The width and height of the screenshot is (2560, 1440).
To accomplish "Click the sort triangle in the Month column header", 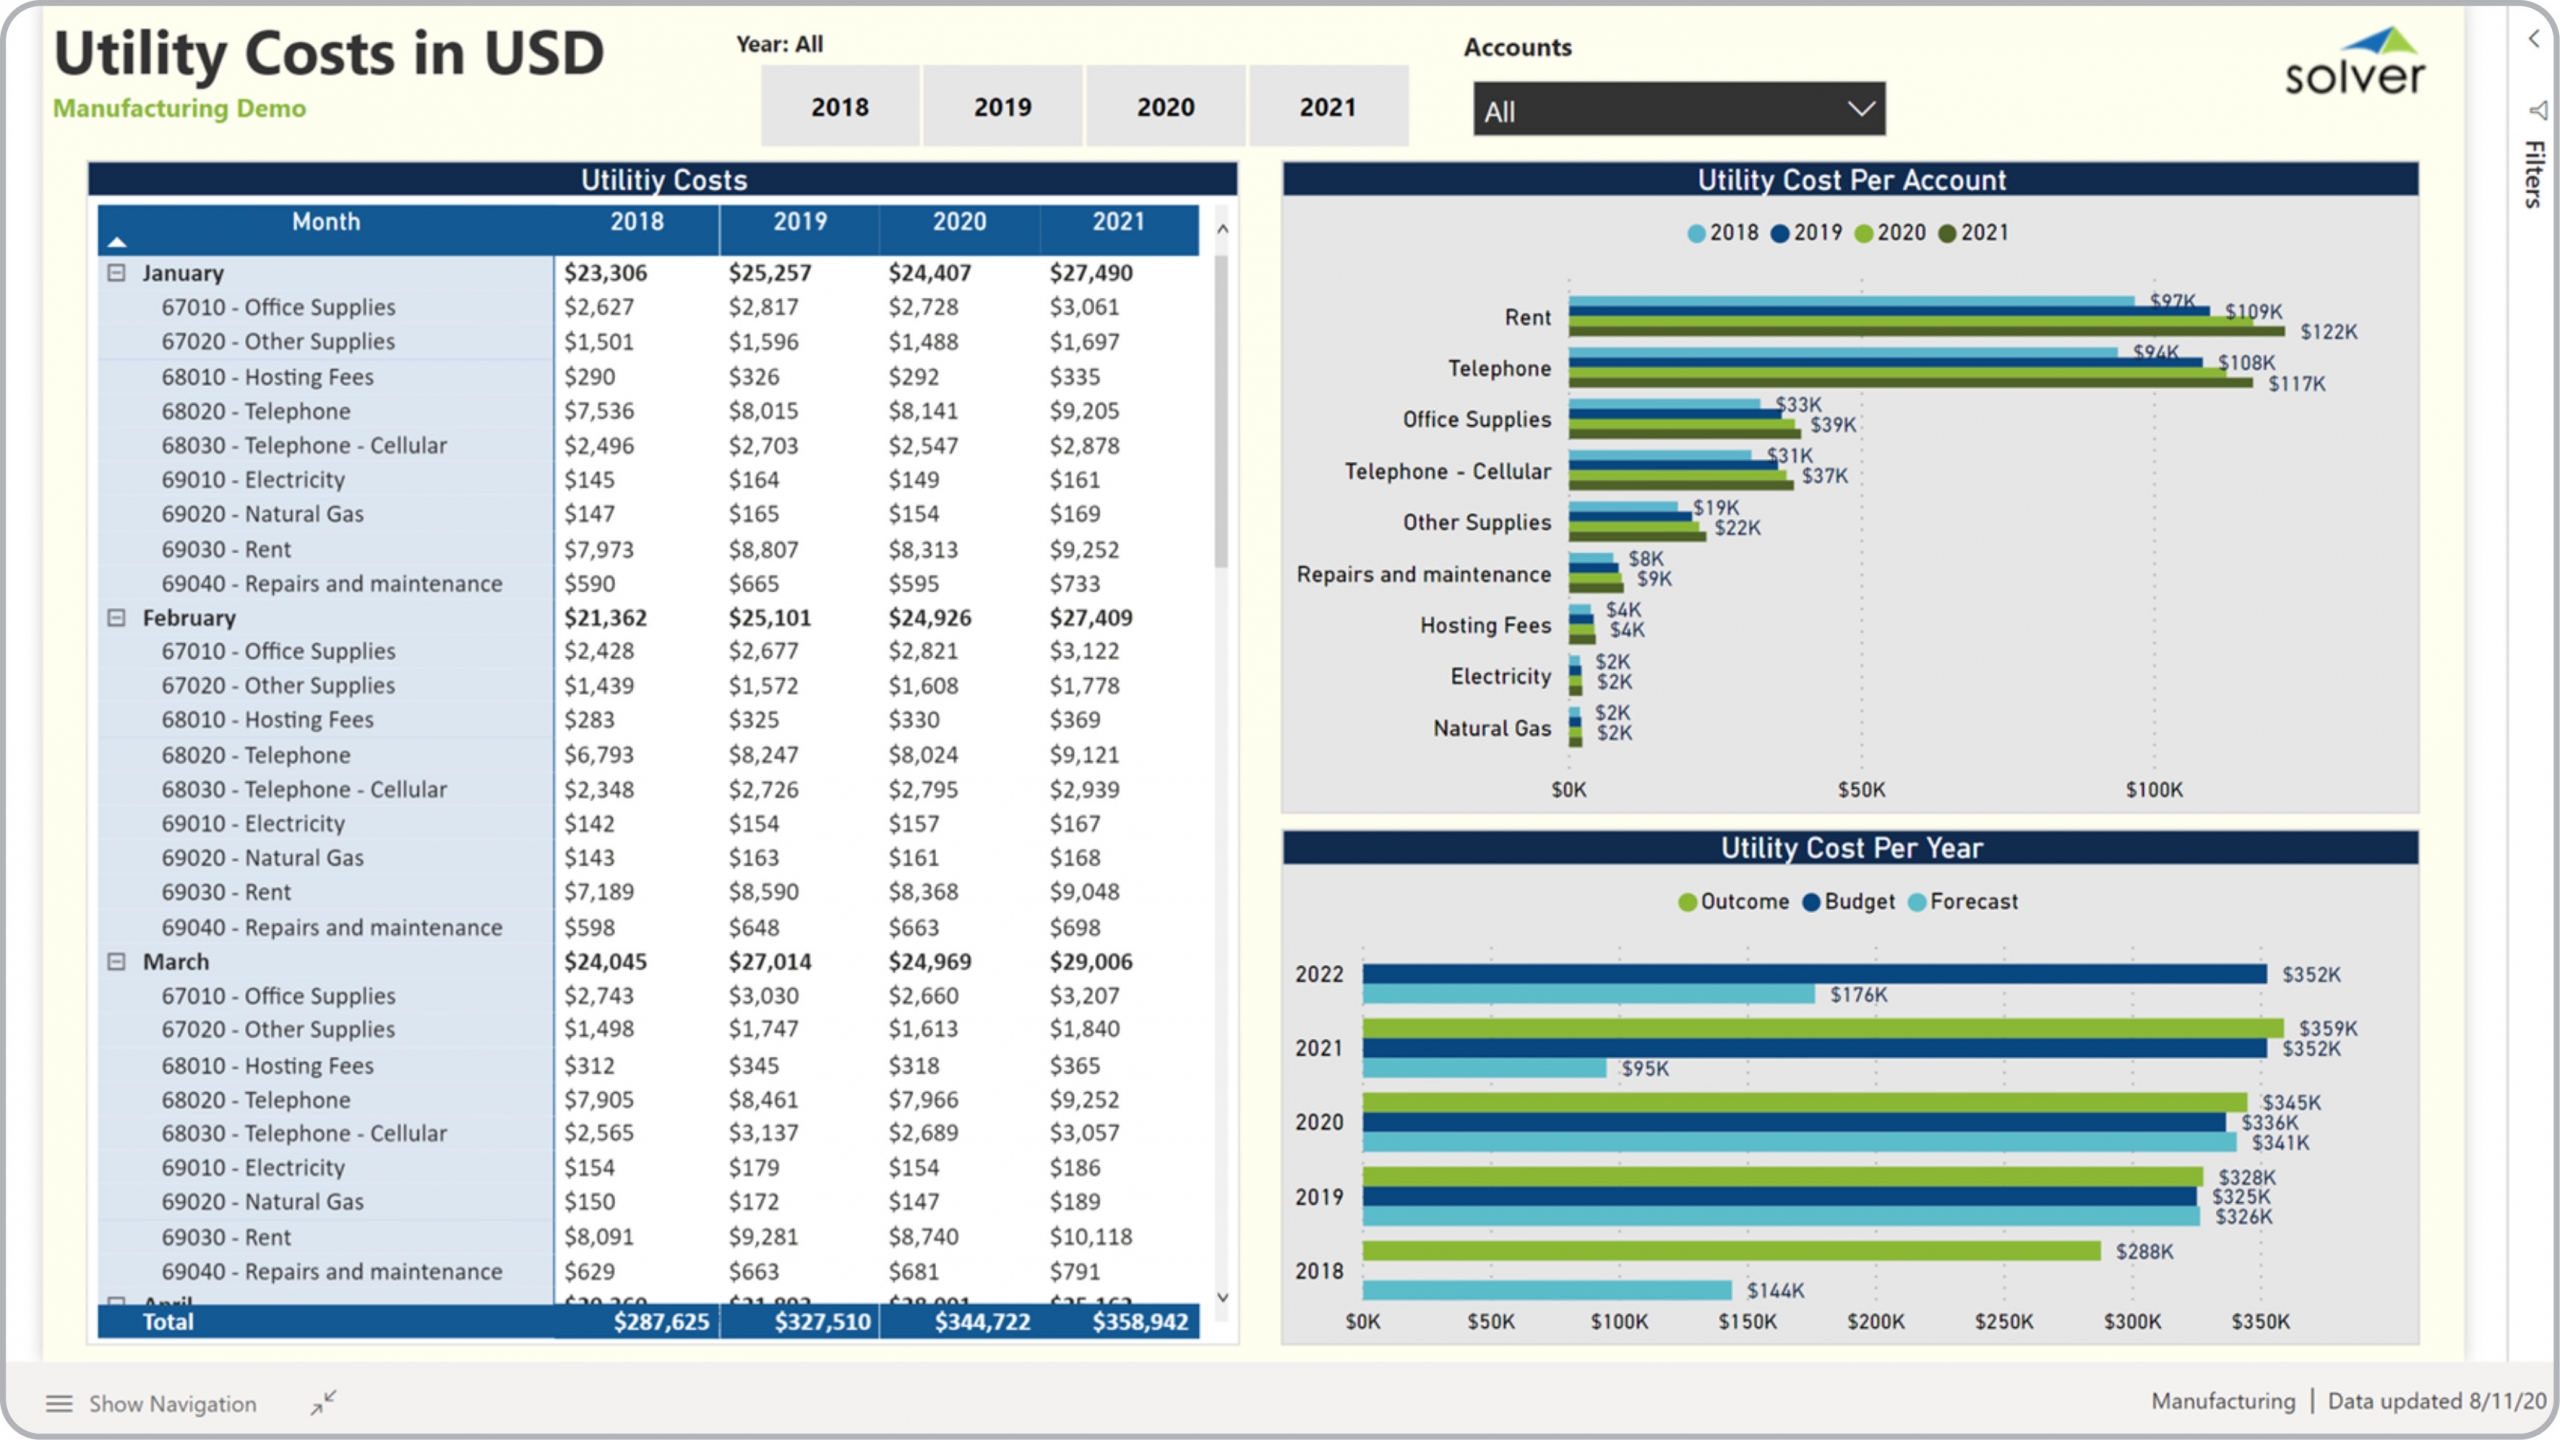I will pos(117,241).
